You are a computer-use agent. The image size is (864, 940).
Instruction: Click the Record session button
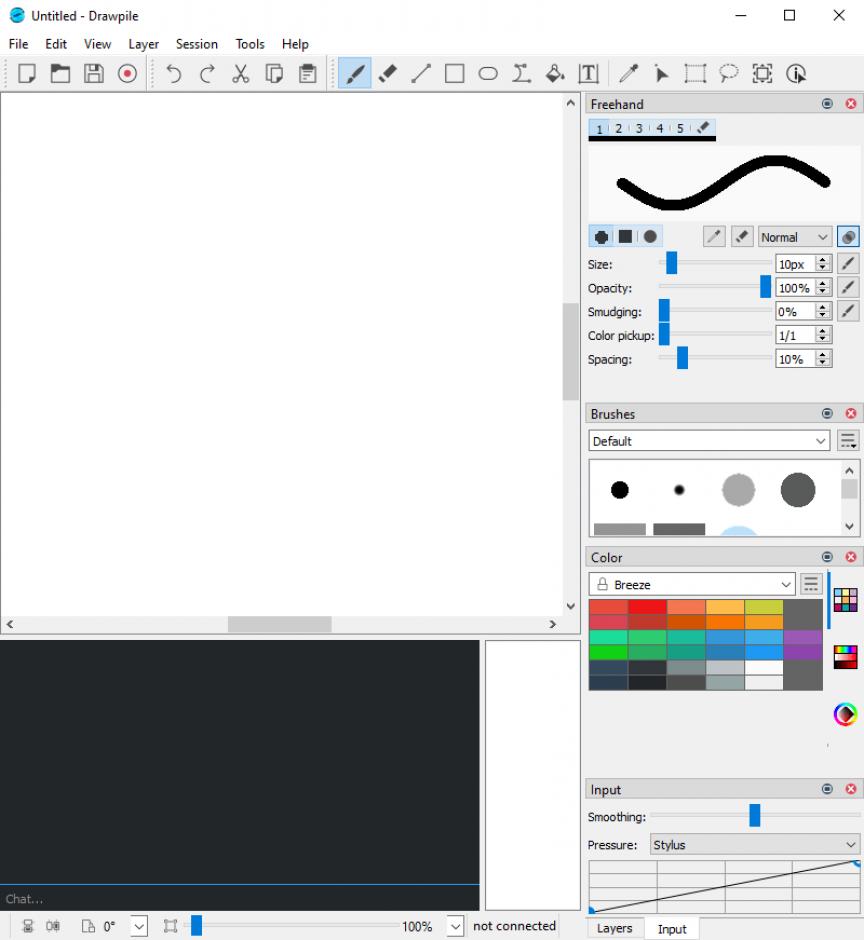(x=127, y=73)
